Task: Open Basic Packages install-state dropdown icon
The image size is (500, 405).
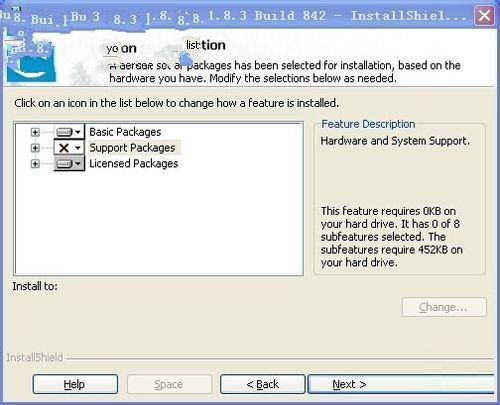Action: pyautogui.click(x=69, y=132)
